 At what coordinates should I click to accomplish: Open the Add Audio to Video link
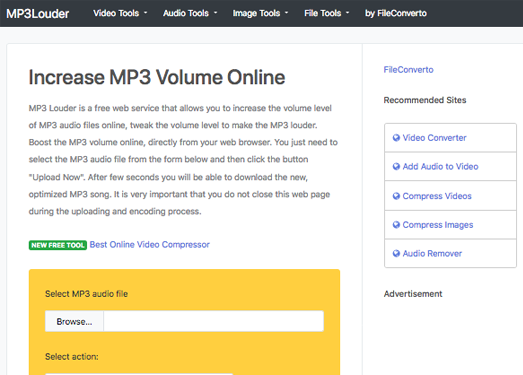[x=440, y=166]
